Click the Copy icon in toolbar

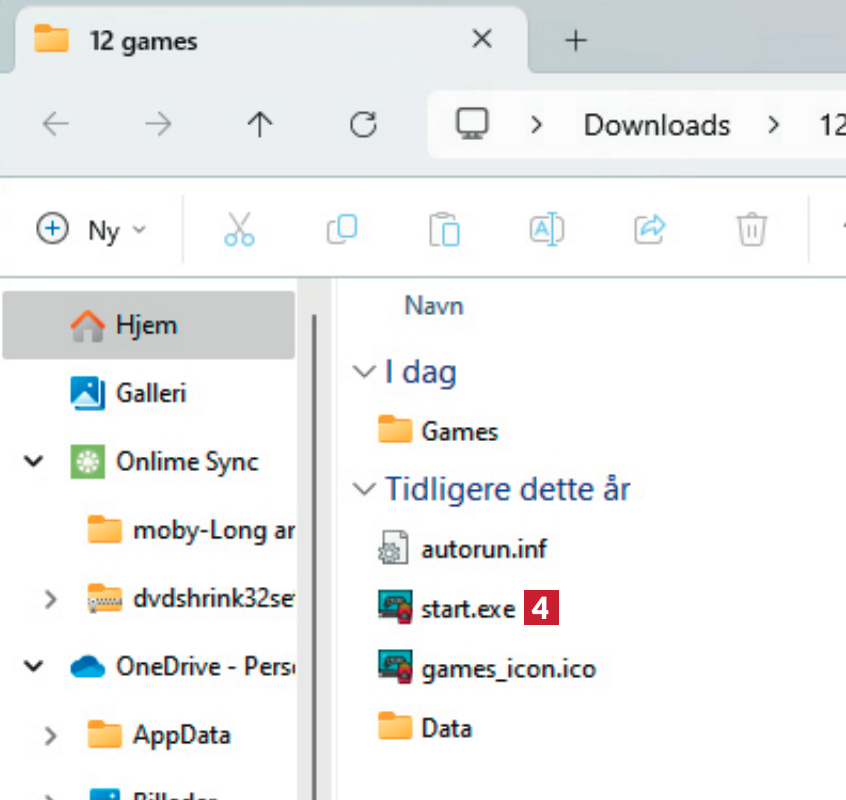tap(342, 230)
